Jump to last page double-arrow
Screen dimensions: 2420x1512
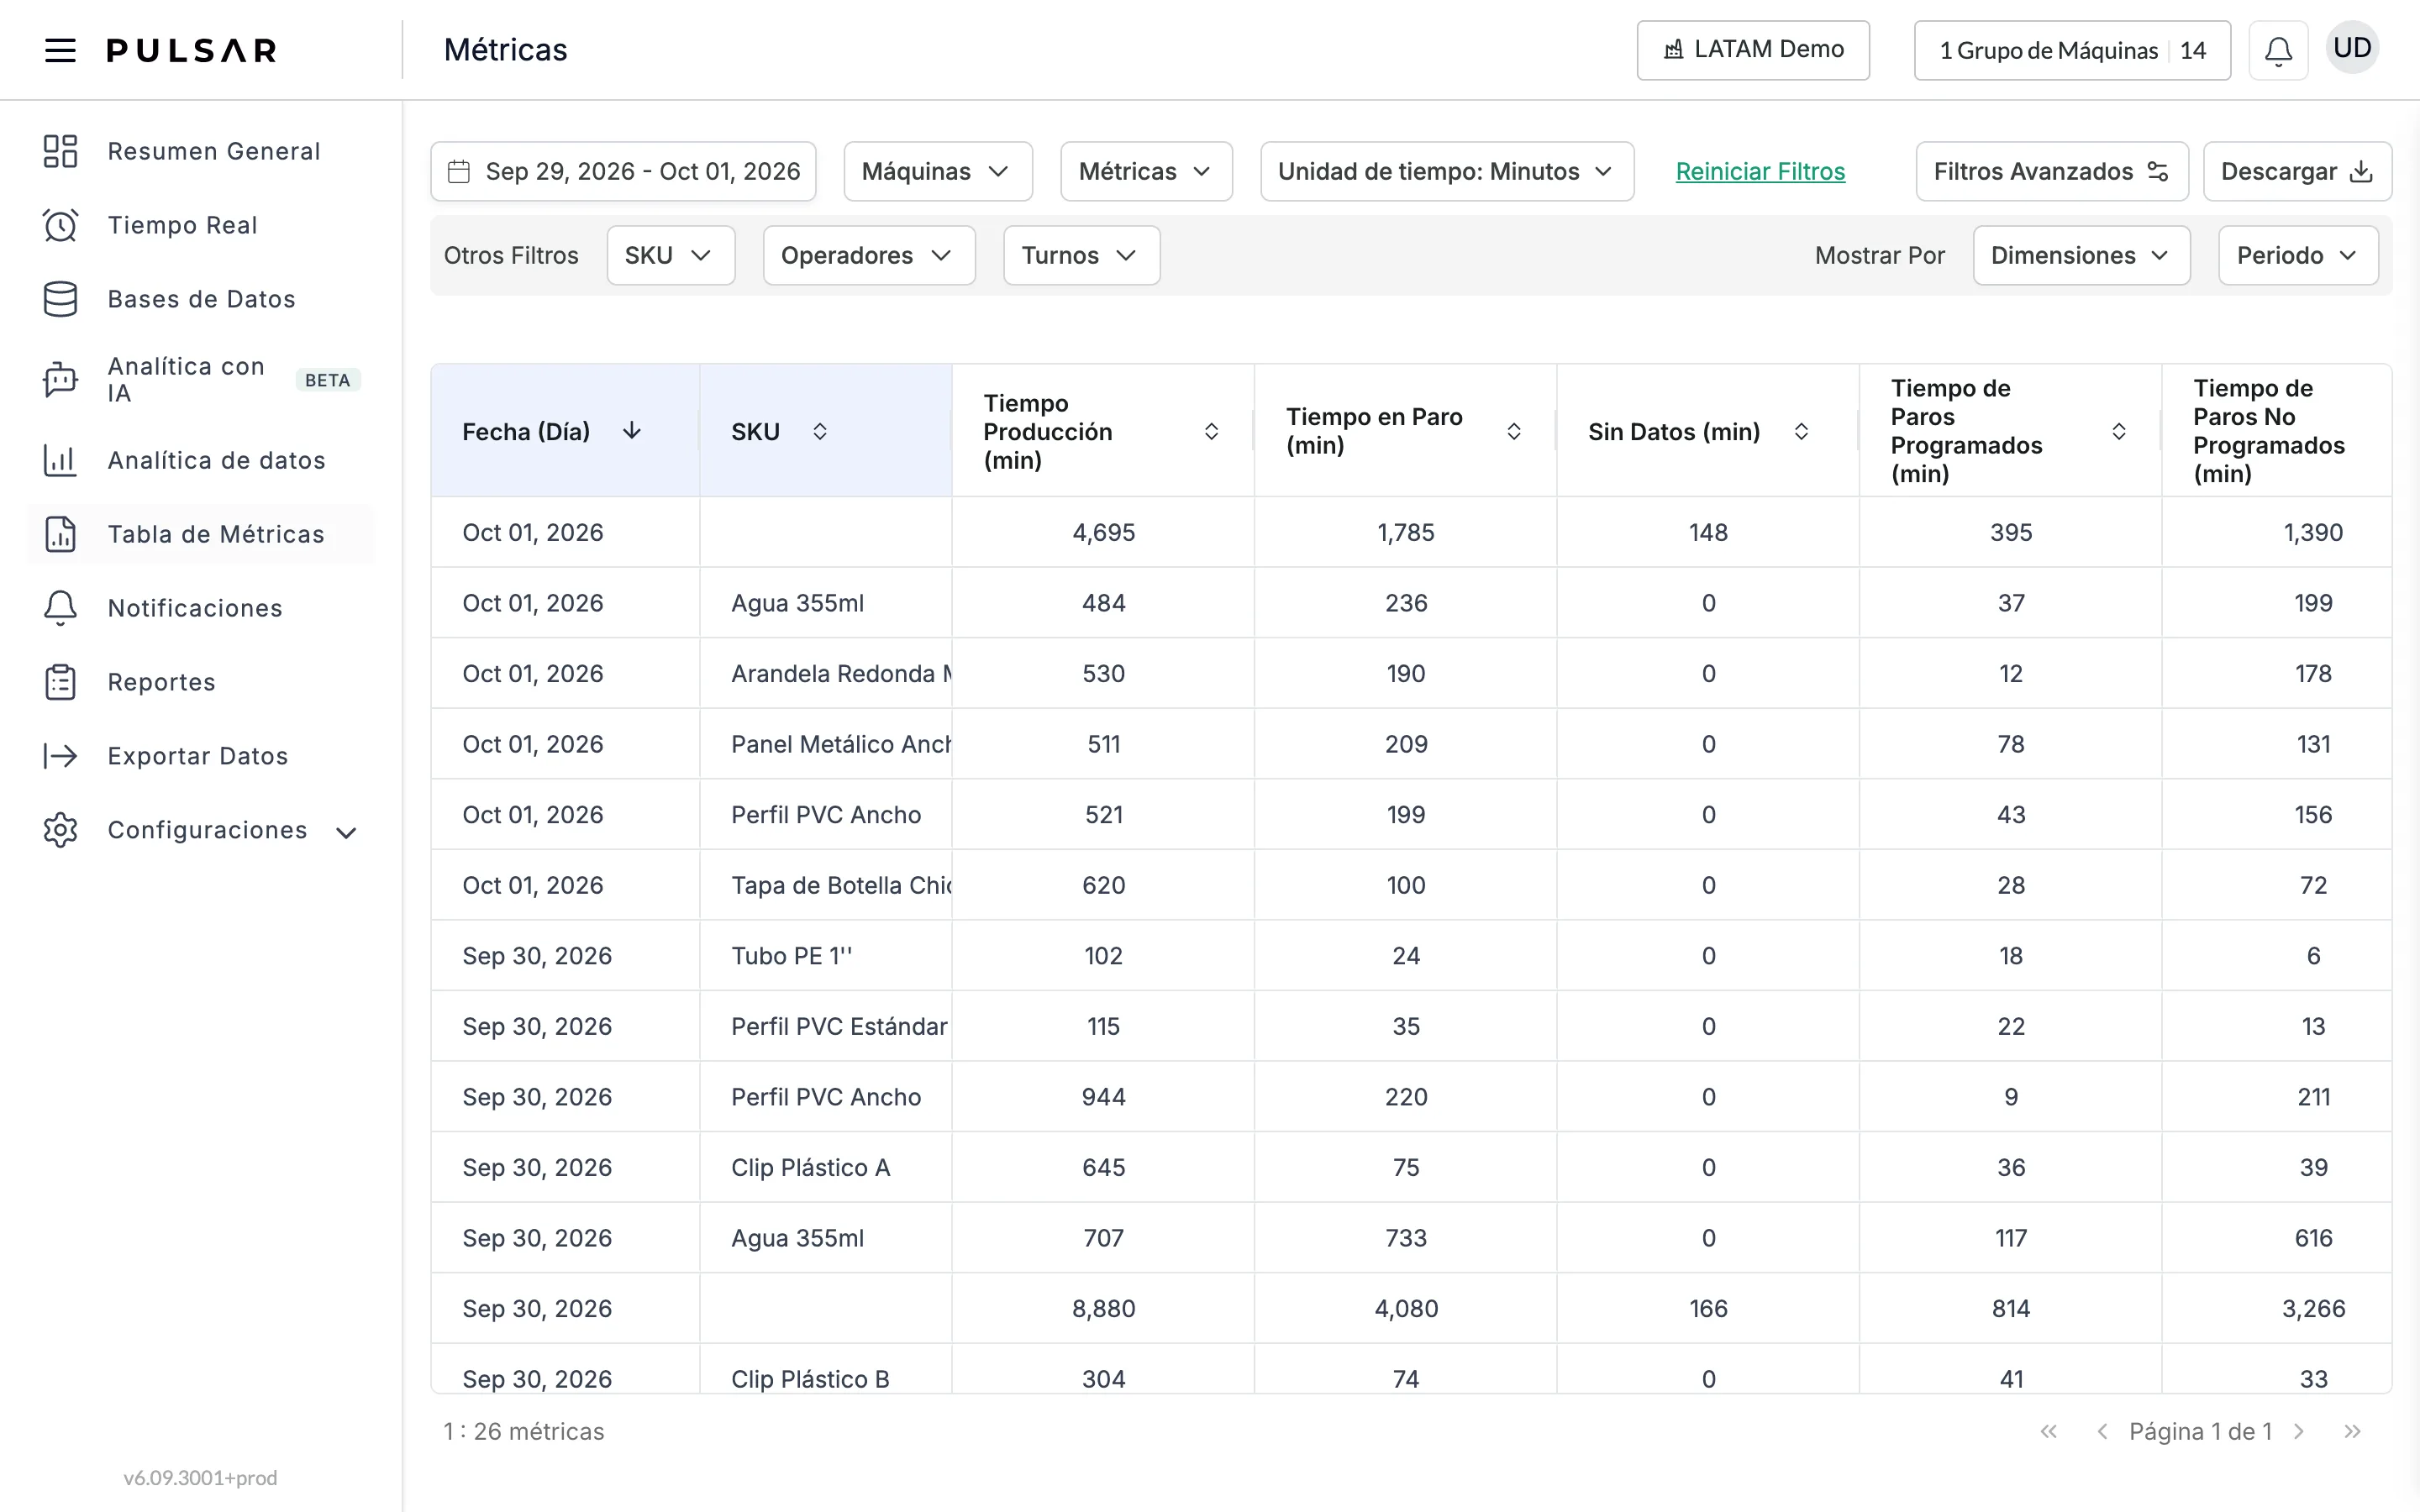click(2351, 1431)
